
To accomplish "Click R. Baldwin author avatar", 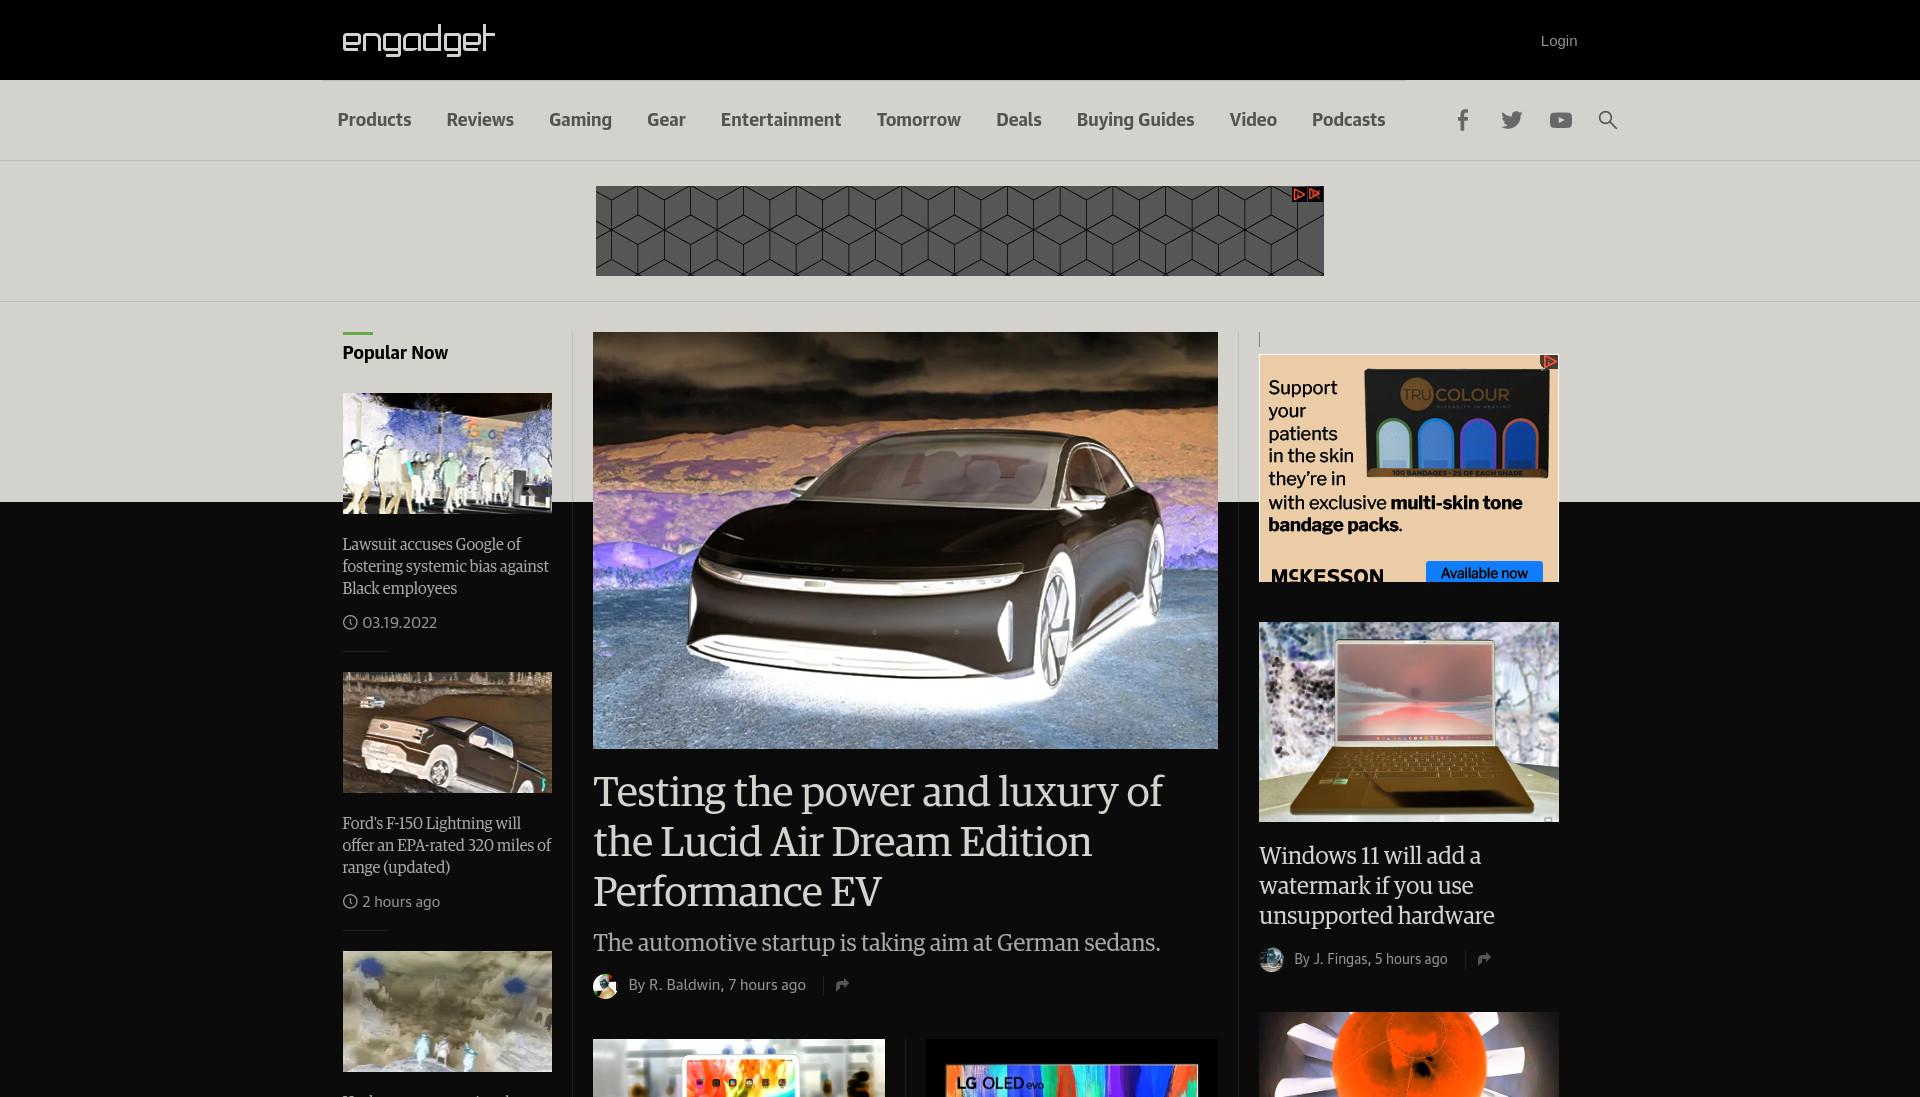I will coord(605,986).
